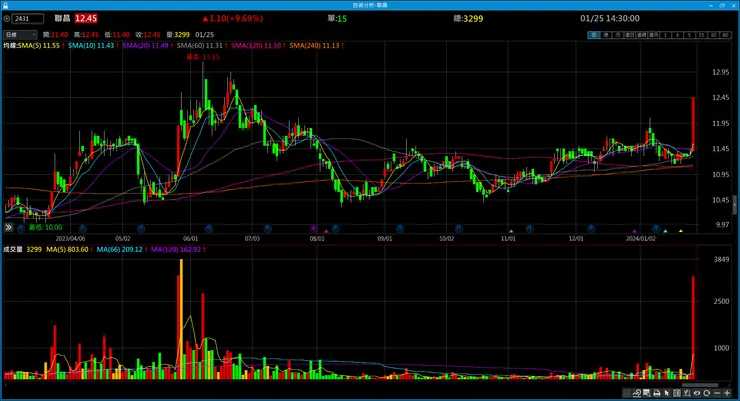Screen dimensions: 740x401
Task: Click the split panel layout icon
Action: coord(677,393)
